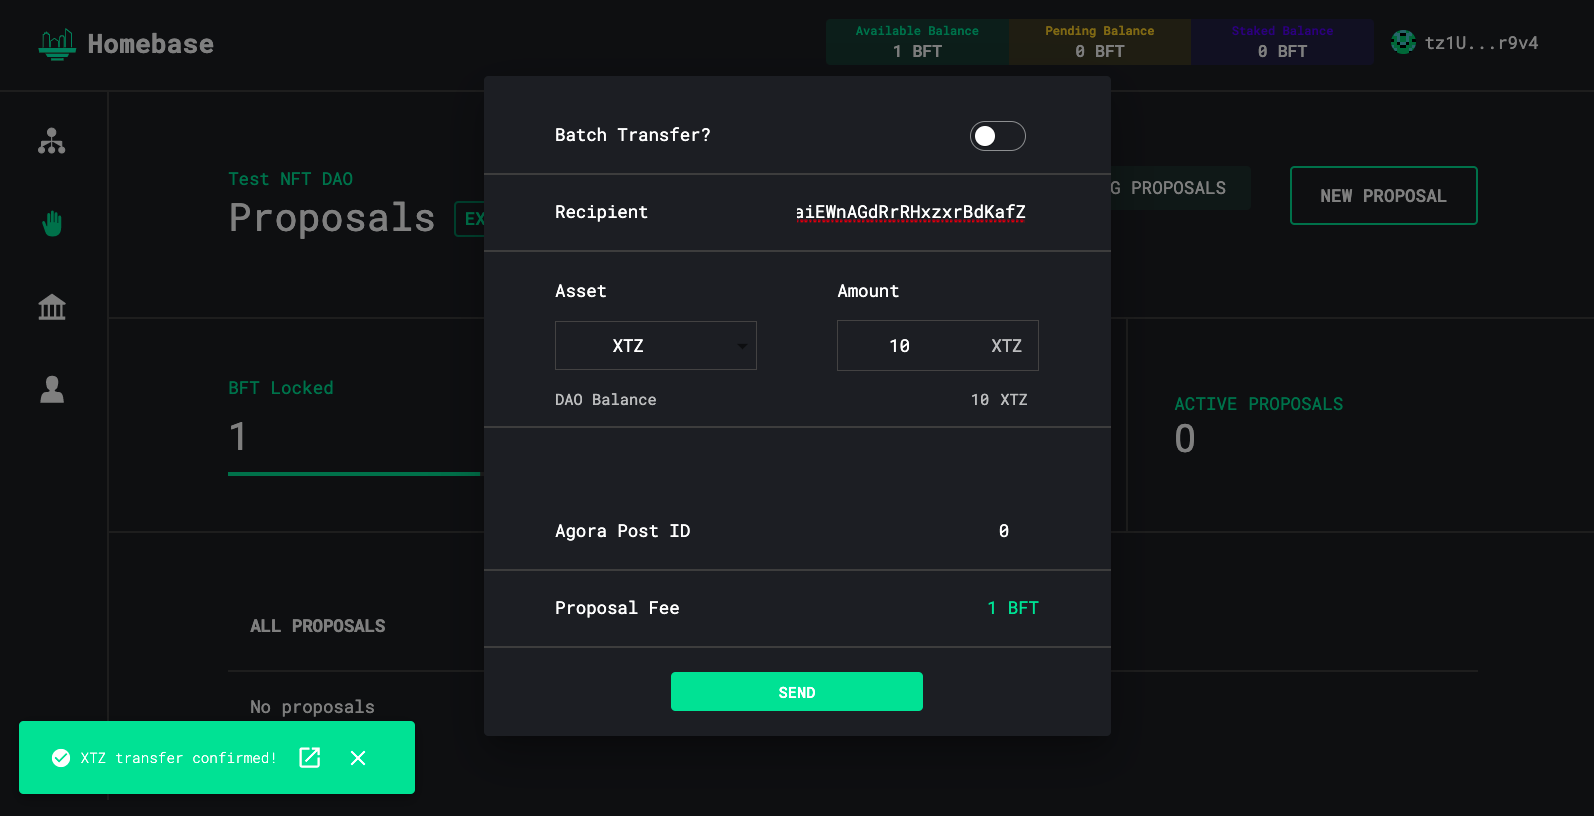Click the Recipient address field

click(910, 212)
